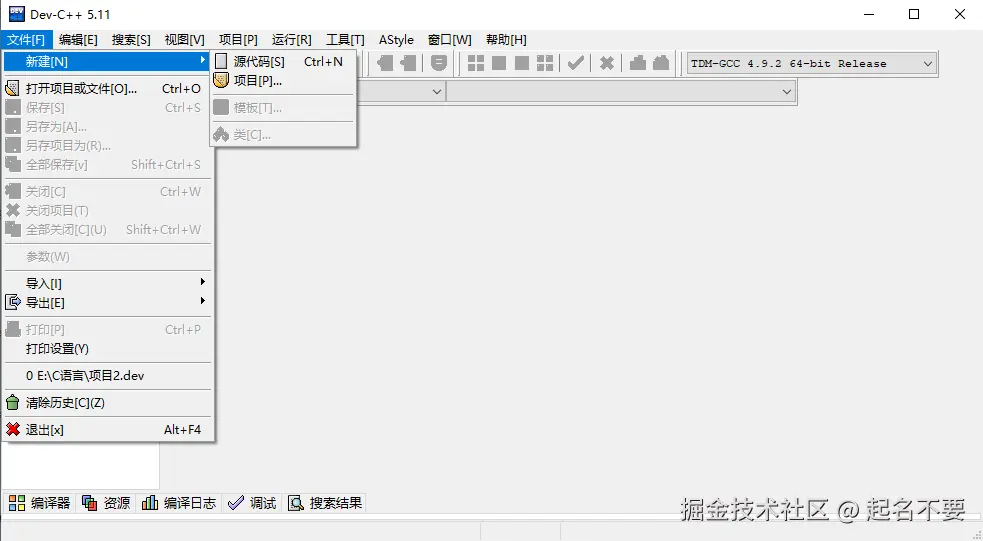
Task: Switch to the 编译器 bottom tab
Action: pyautogui.click(x=39, y=503)
